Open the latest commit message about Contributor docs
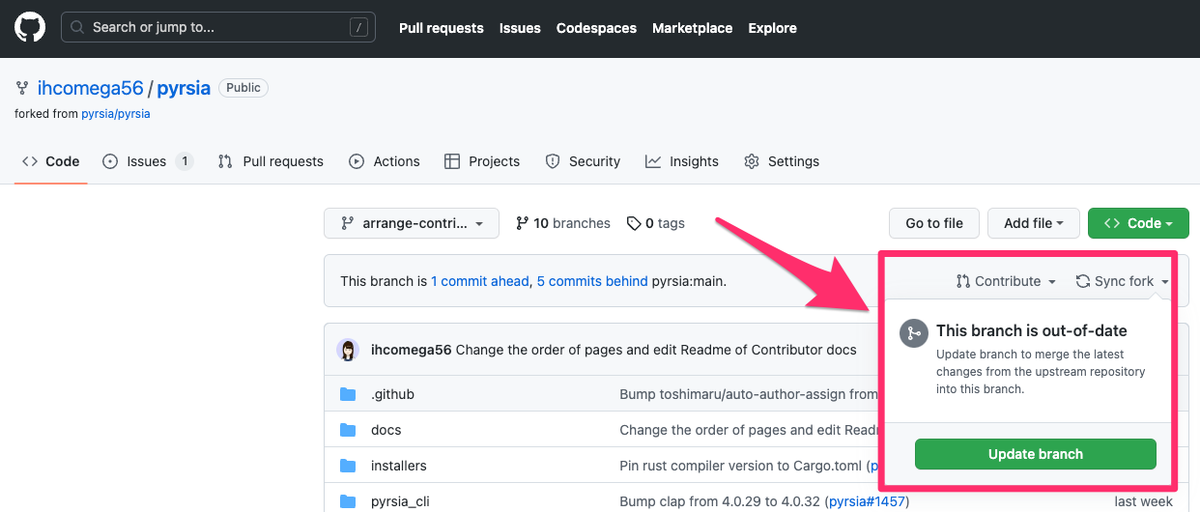This screenshot has width=1200, height=512. pyautogui.click(x=656, y=350)
